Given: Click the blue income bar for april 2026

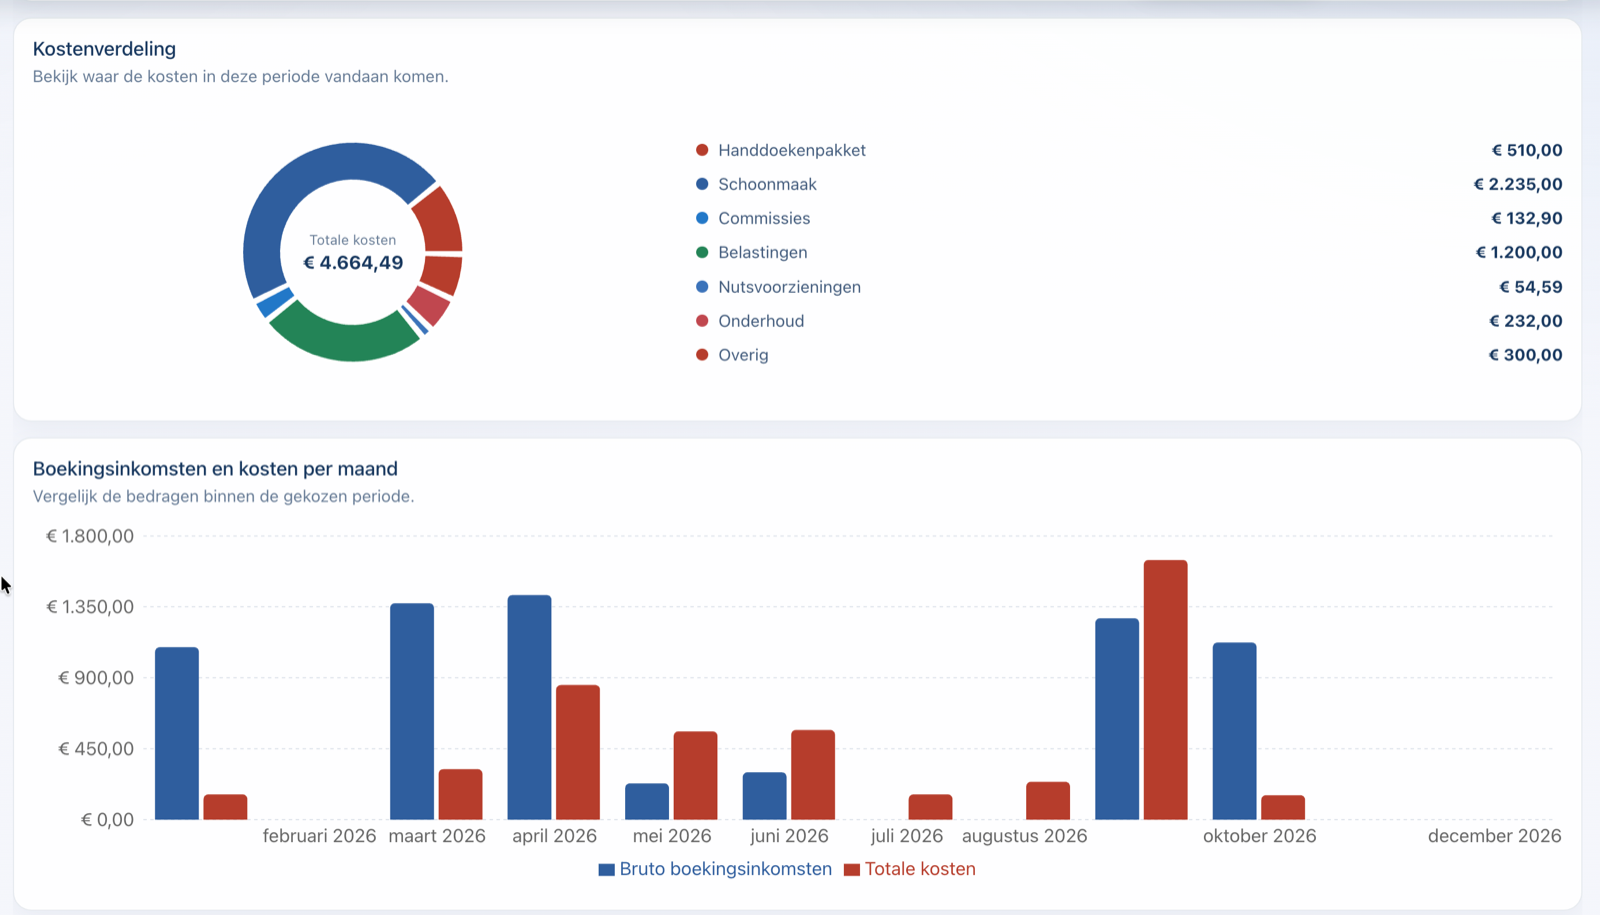Looking at the screenshot, I should [529, 707].
